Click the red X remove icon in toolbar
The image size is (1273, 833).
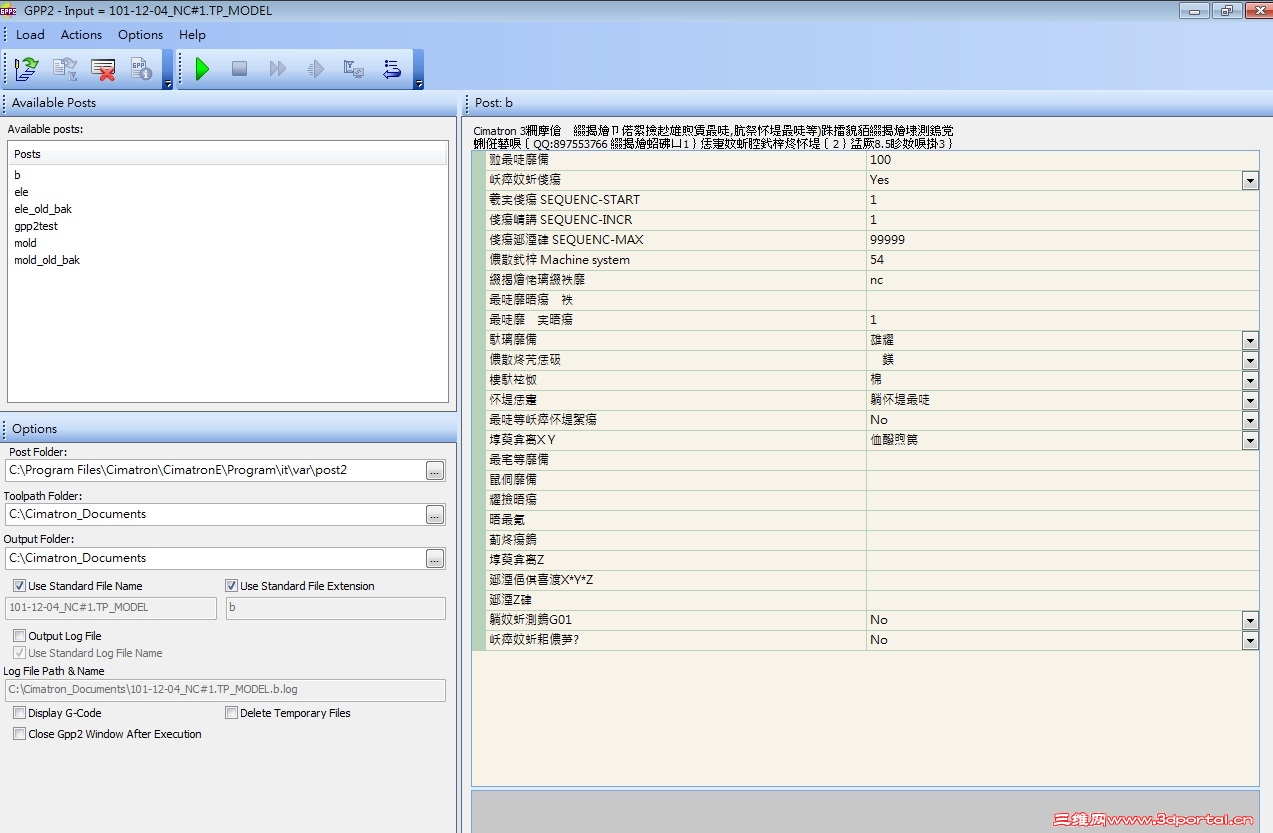point(103,69)
